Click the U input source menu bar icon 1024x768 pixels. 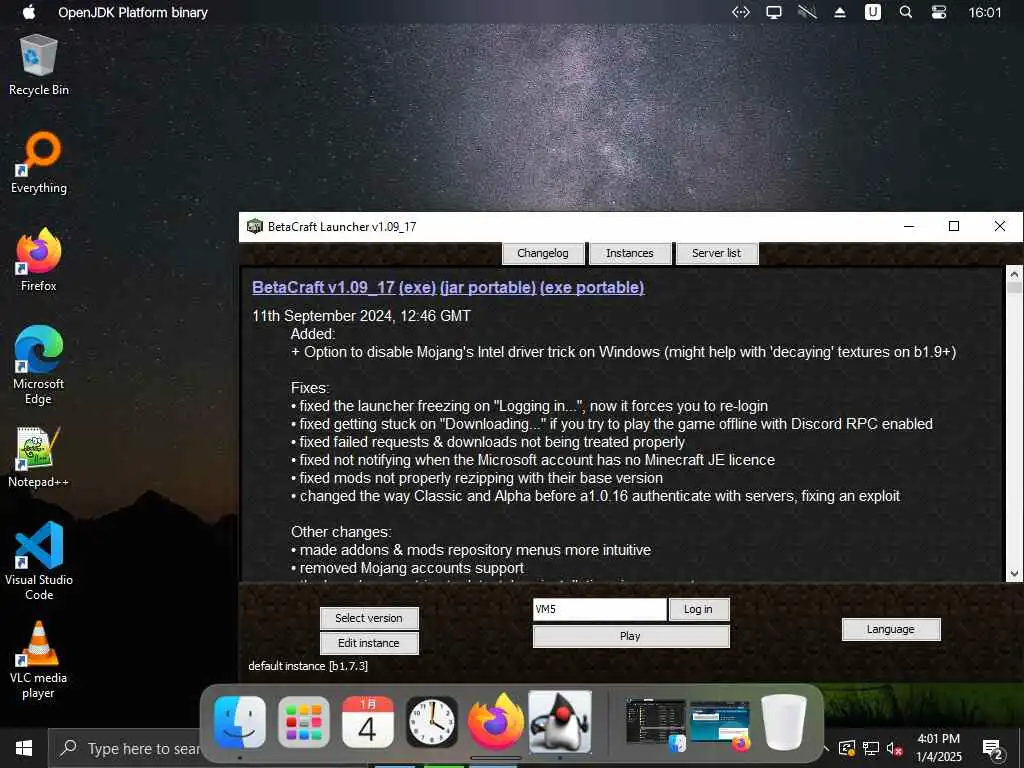coord(872,12)
